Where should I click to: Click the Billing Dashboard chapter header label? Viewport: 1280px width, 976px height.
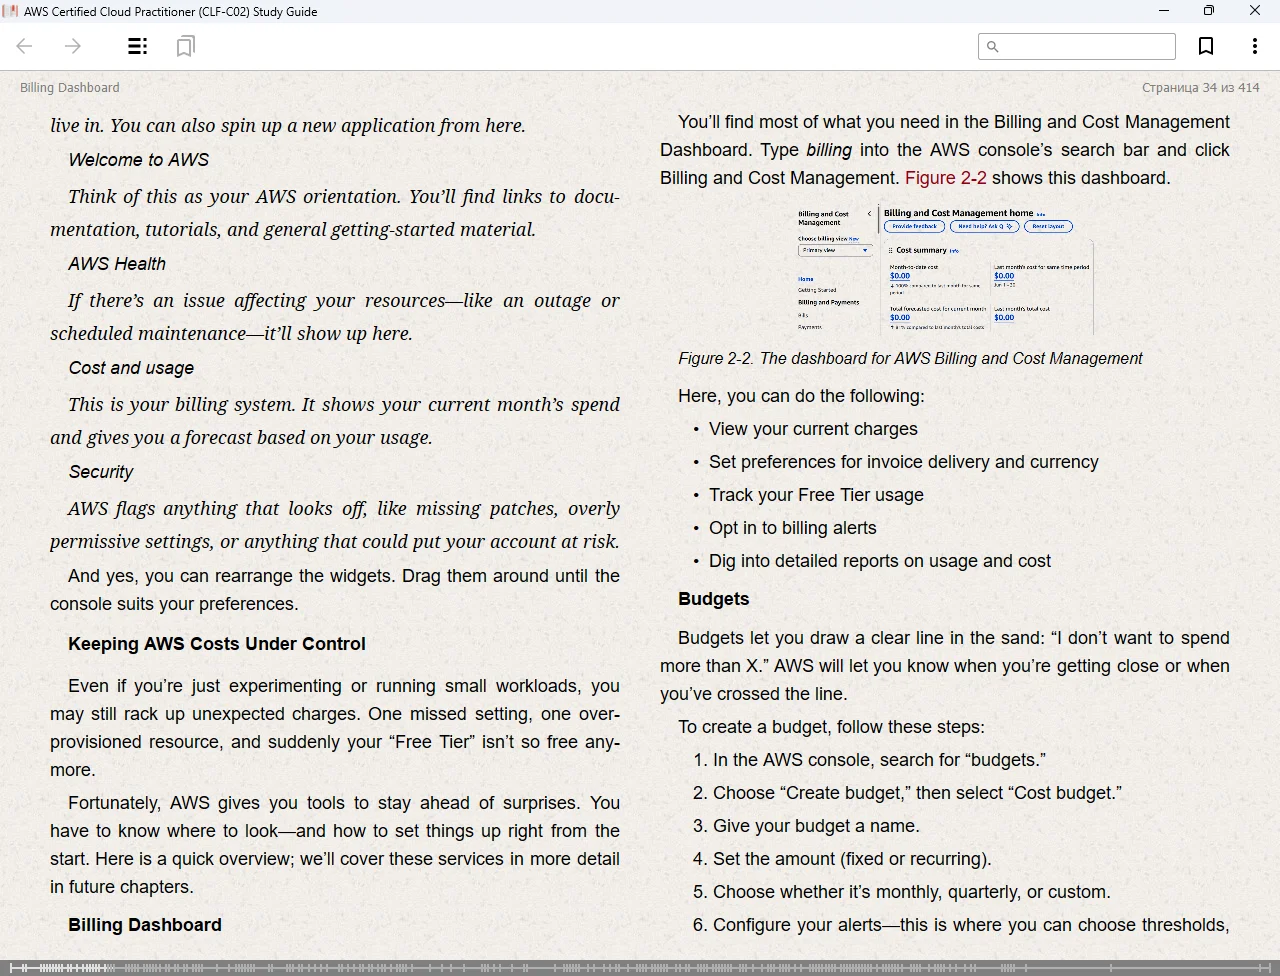pos(69,88)
